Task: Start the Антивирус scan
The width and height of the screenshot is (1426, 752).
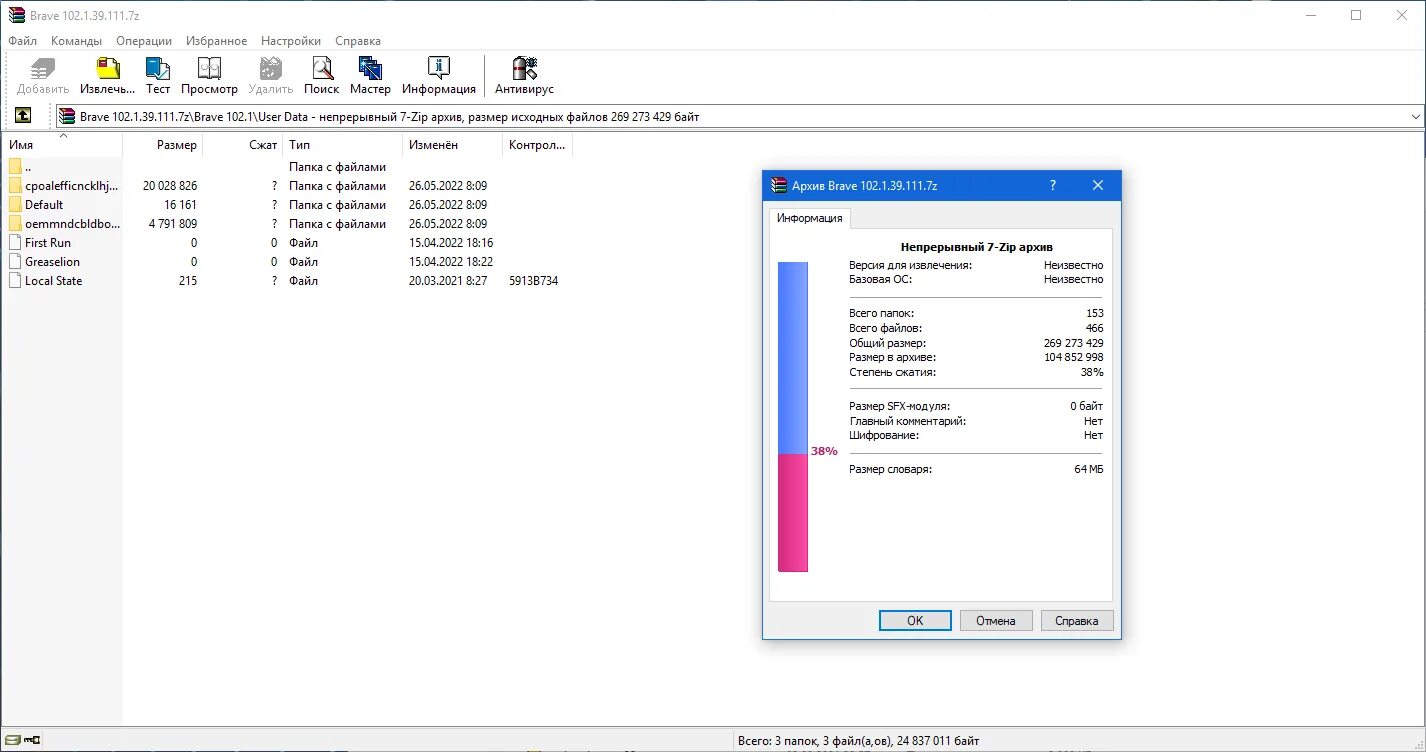Action: [x=524, y=75]
